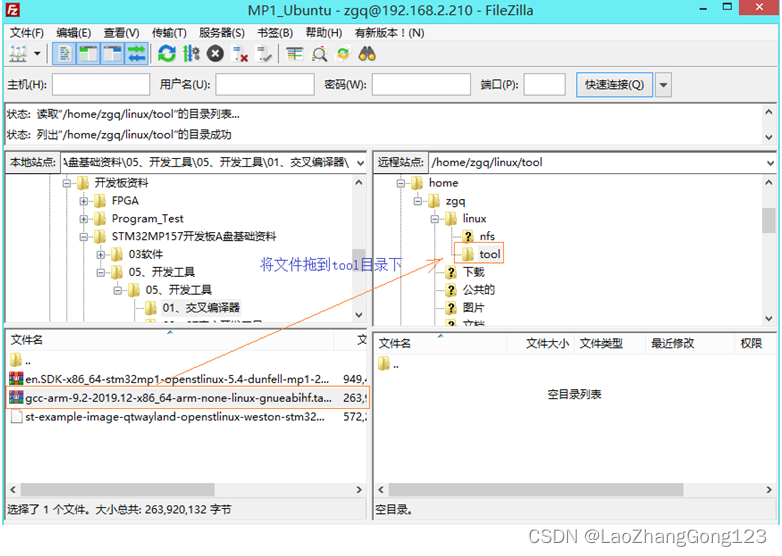Open the local site path dropdown
Screen dimensions: 782x556
361,163
